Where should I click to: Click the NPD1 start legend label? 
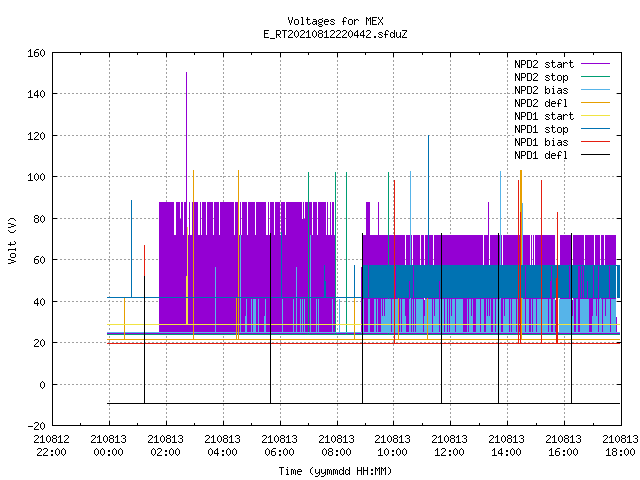click(x=544, y=116)
